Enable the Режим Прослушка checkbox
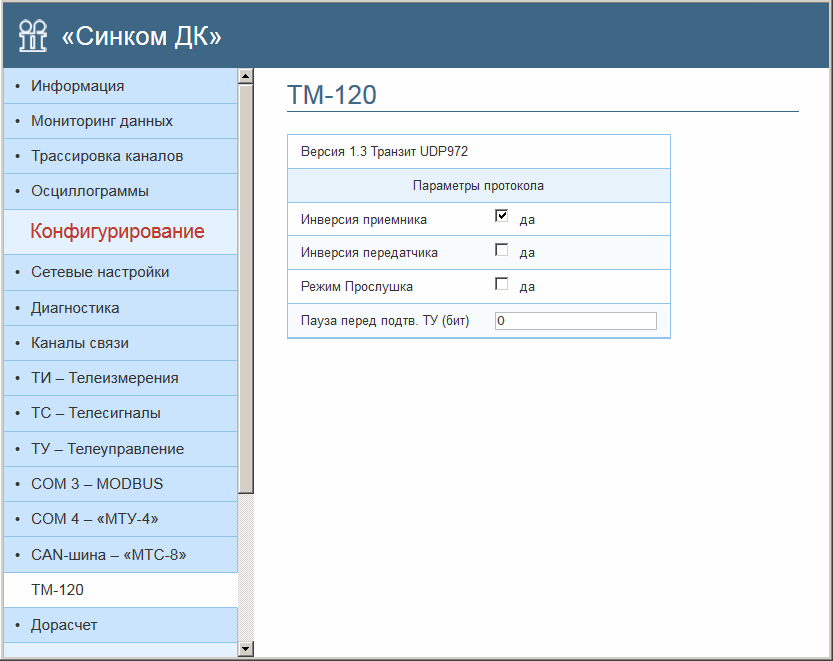Screen dimensions: 833x661 (x=502, y=284)
